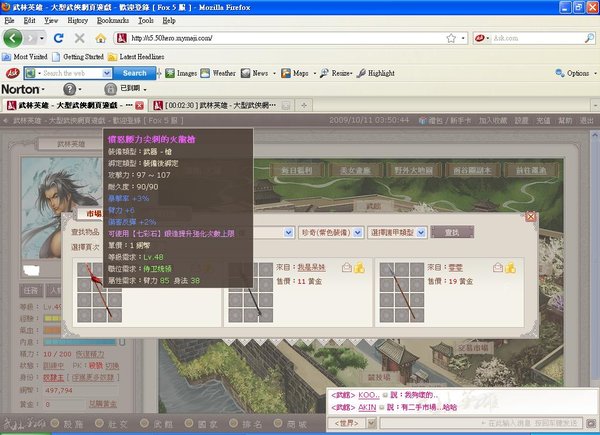Open the Help menu
Viewport: 600px width, 435px height.
pos(169,20)
